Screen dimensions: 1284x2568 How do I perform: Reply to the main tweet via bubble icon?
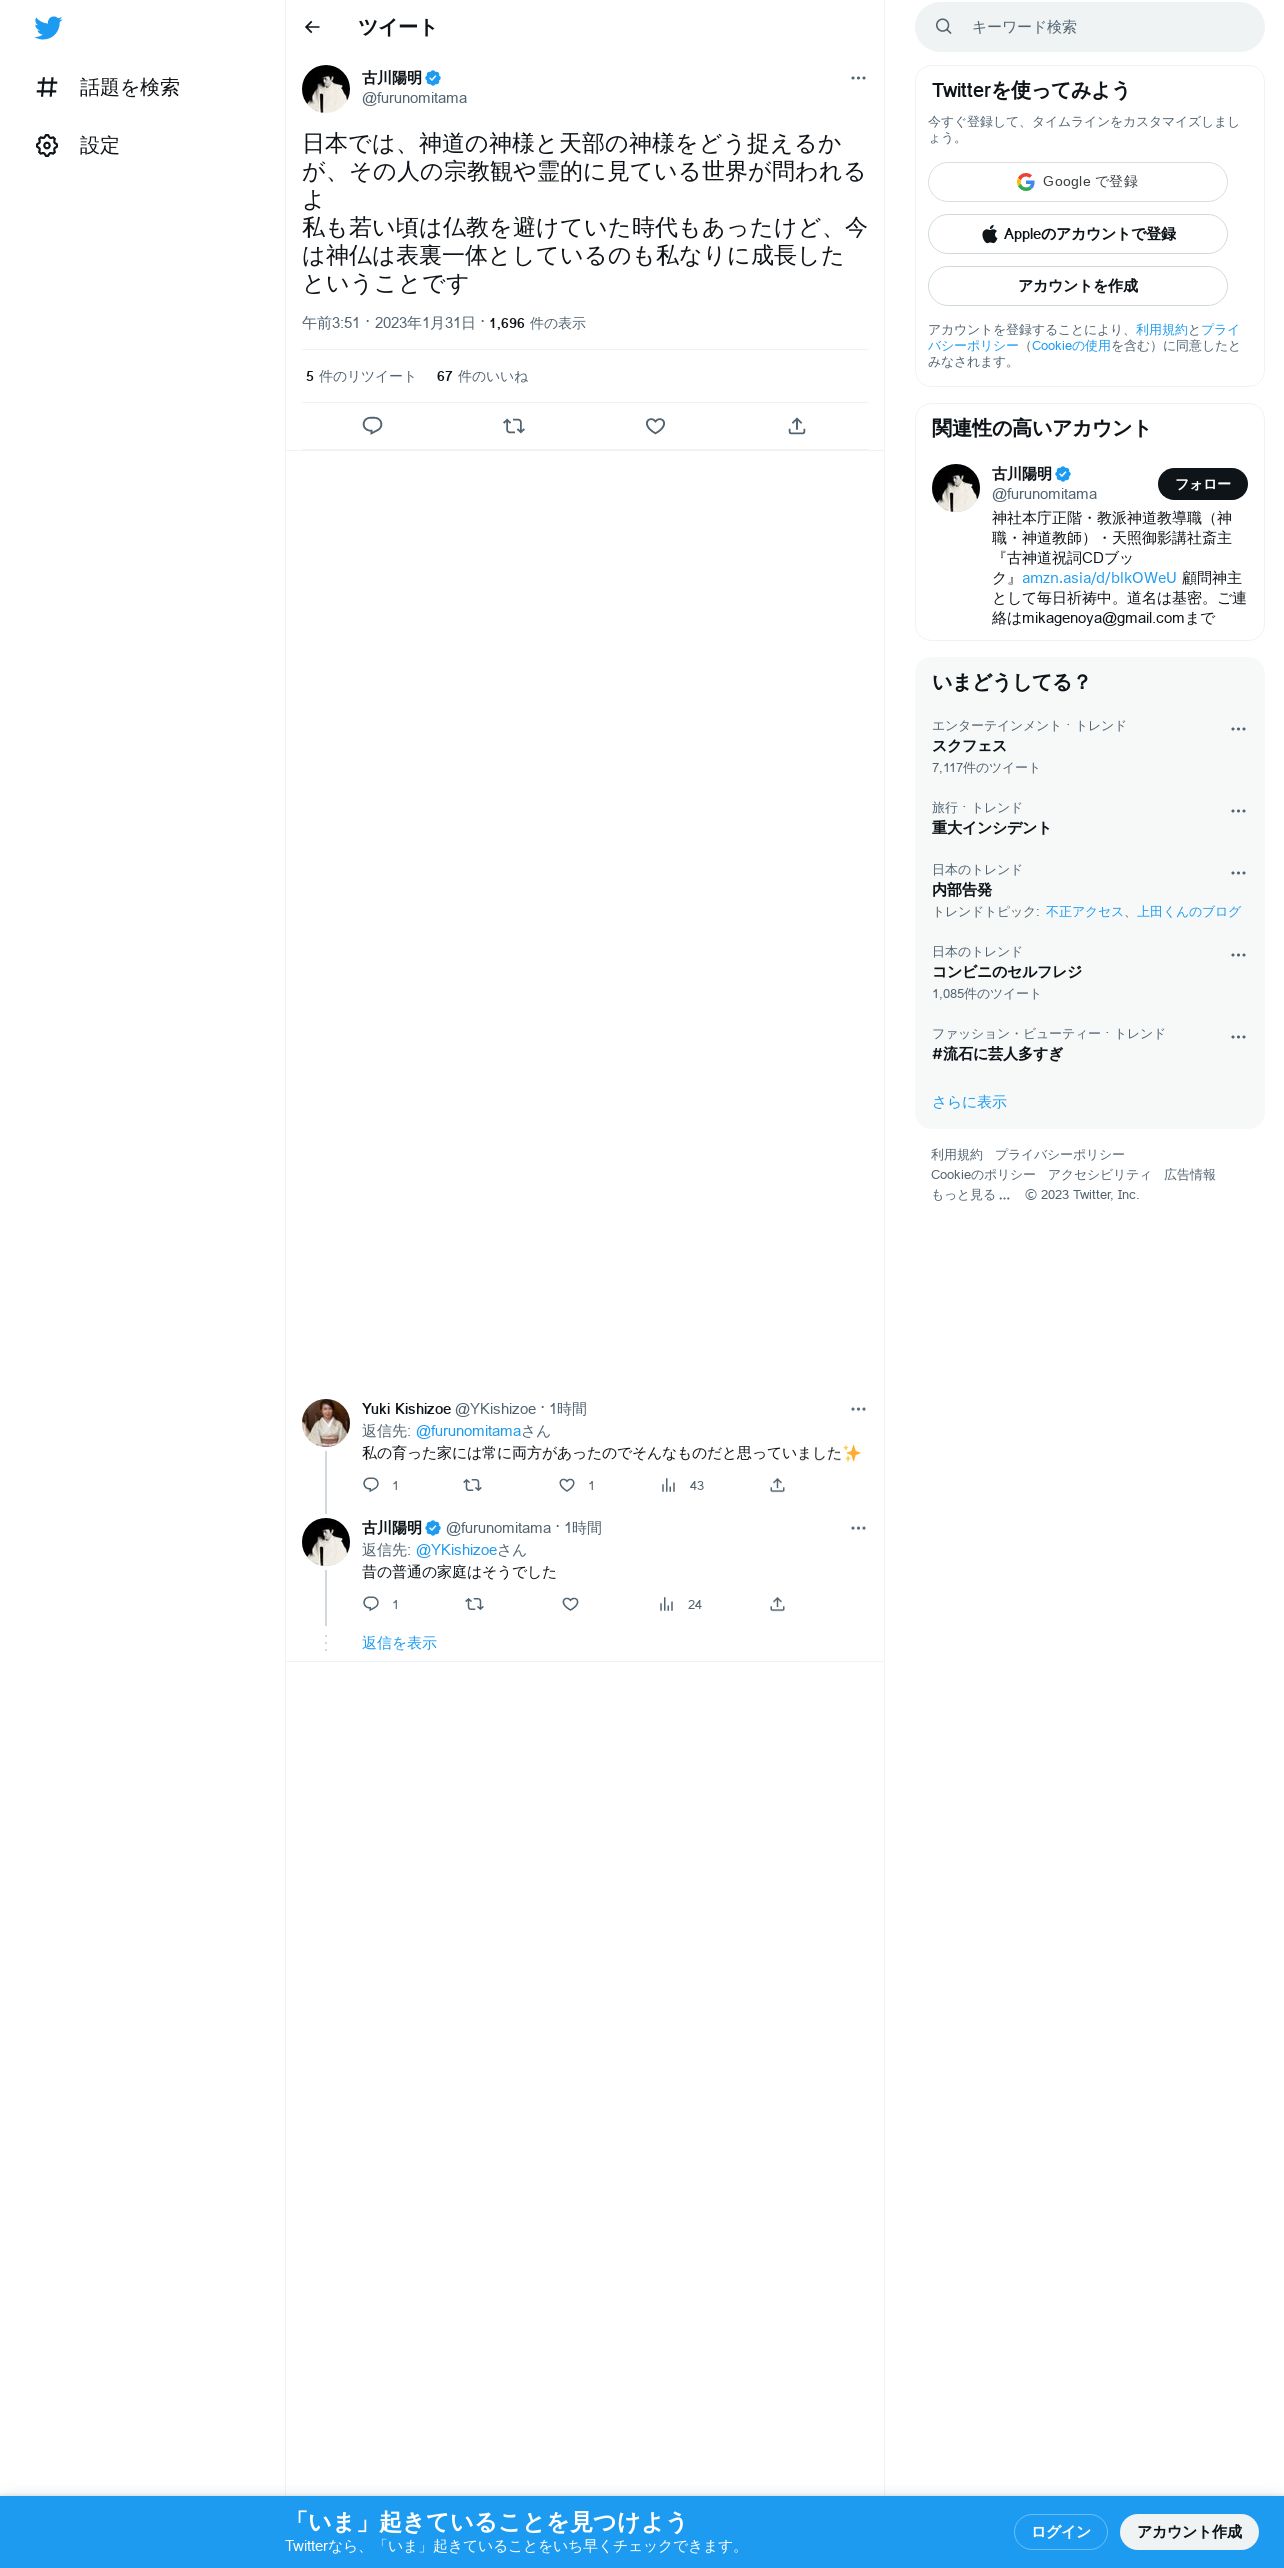pyautogui.click(x=372, y=426)
